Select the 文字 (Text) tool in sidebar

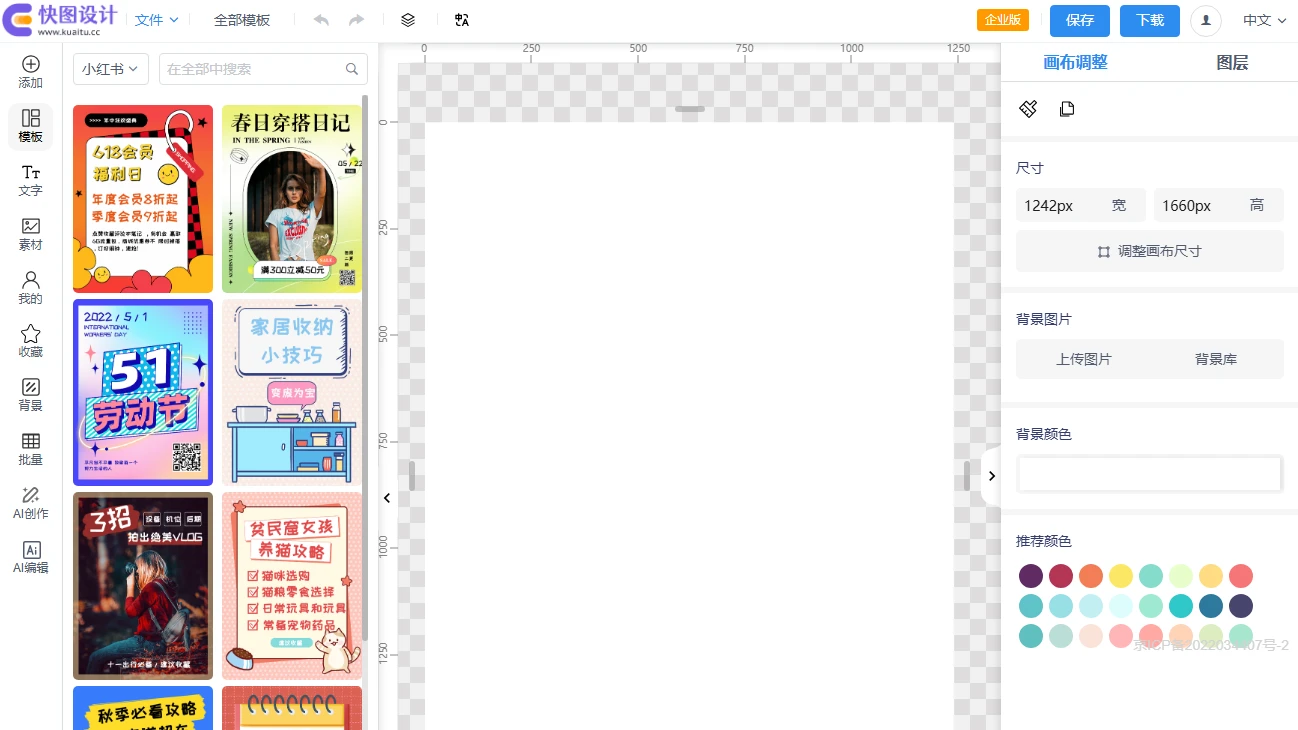(x=30, y=180)
